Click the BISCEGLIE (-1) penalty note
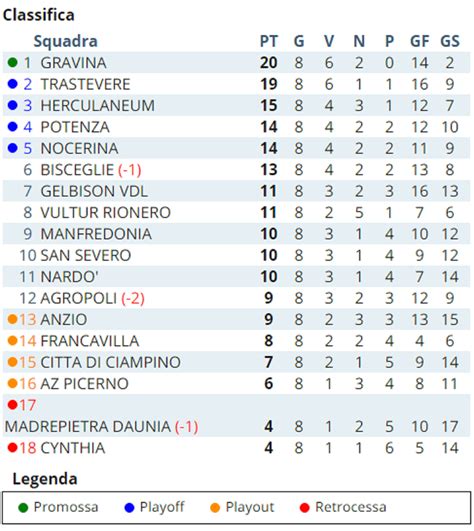 tap(129, 170)
